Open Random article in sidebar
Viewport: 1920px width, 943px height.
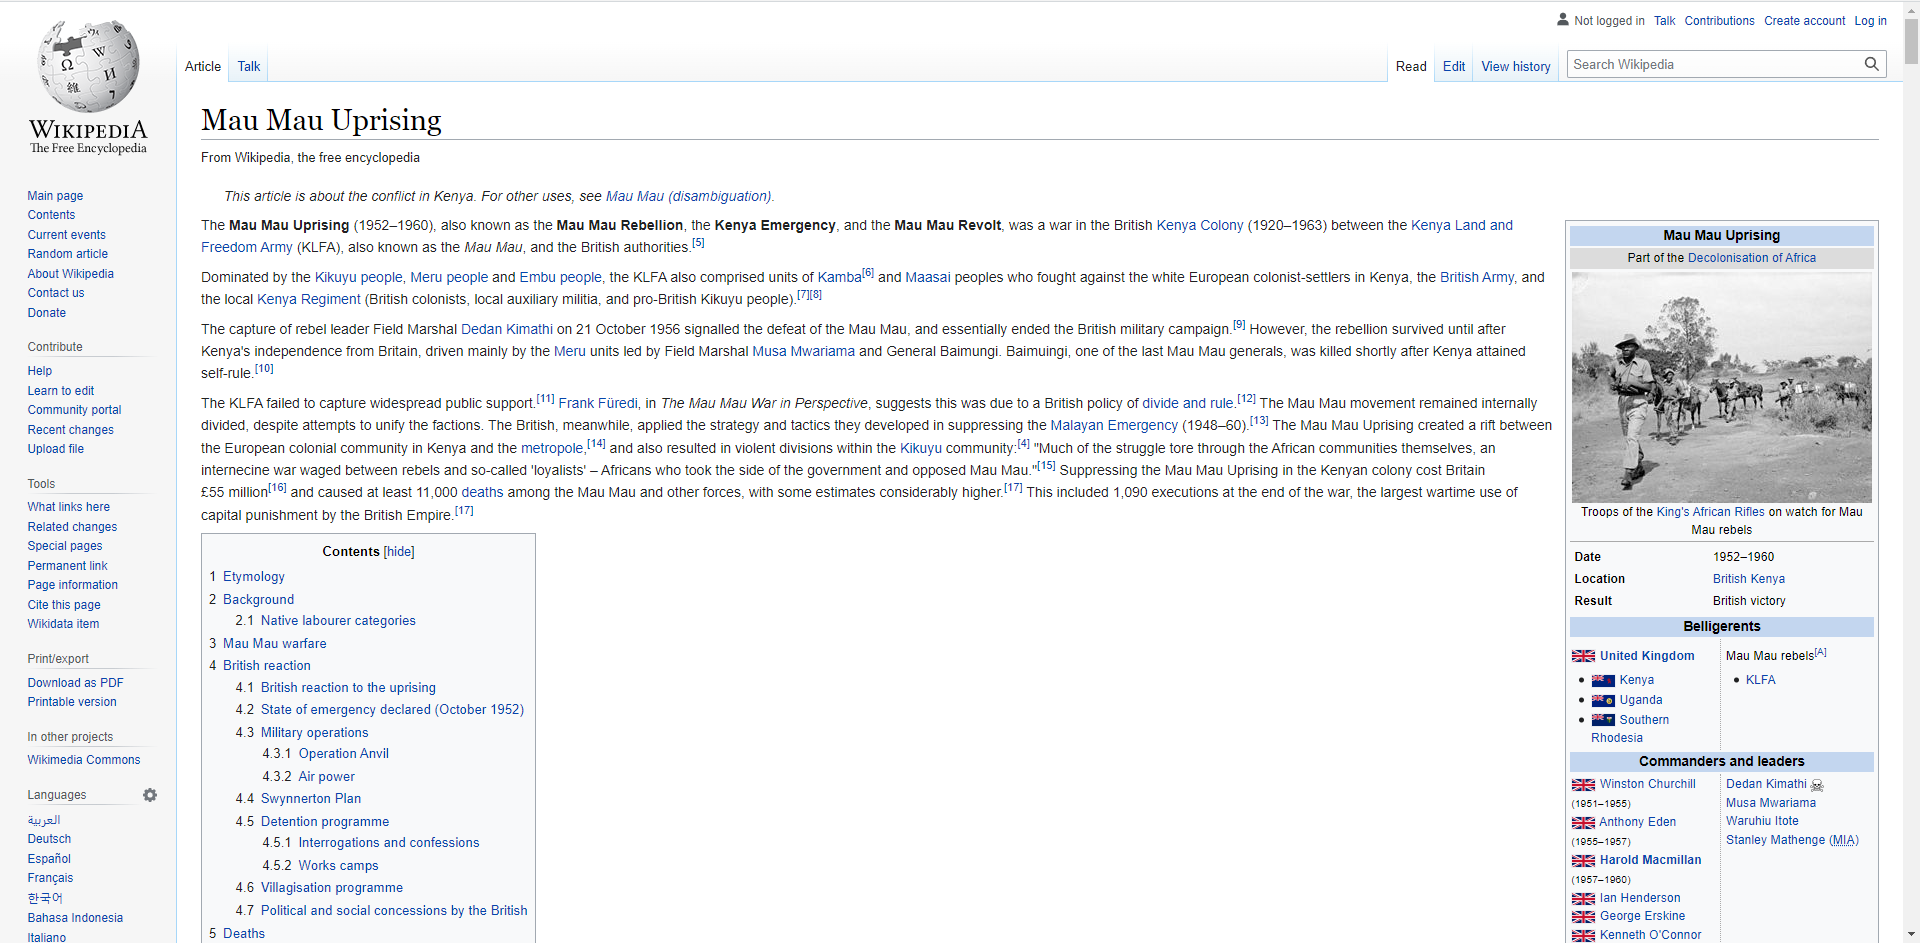(x=68, y=254)
